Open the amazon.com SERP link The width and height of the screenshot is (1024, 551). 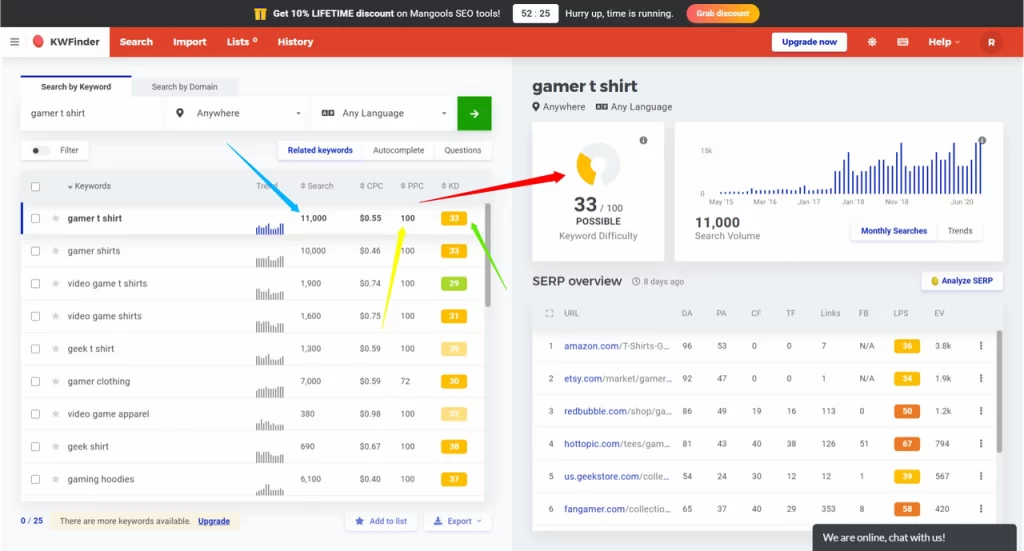[x=616, y=346]
